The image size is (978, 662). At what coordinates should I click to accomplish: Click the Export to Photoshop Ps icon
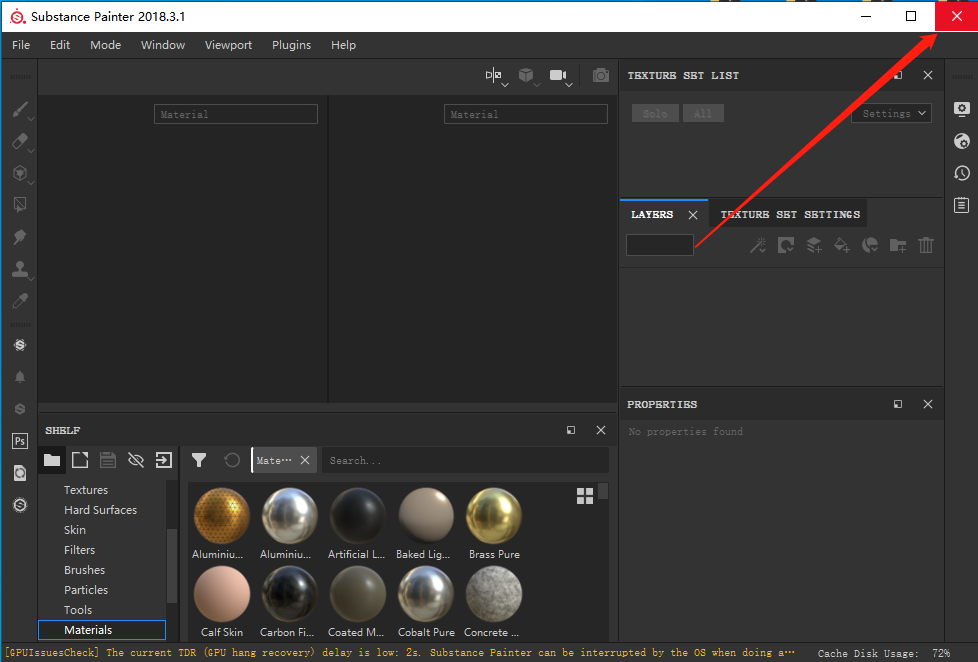point(20,441)
